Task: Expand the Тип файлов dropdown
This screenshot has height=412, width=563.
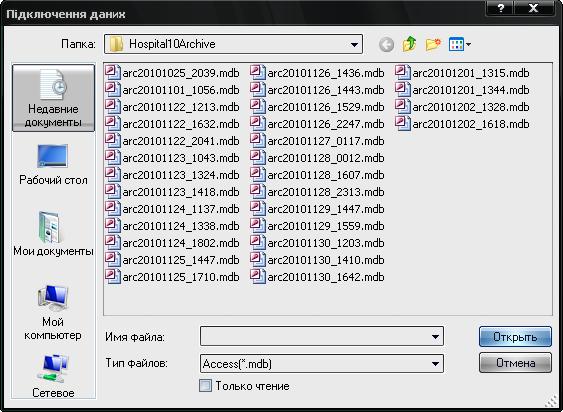Action: click(x=435, y=364)
